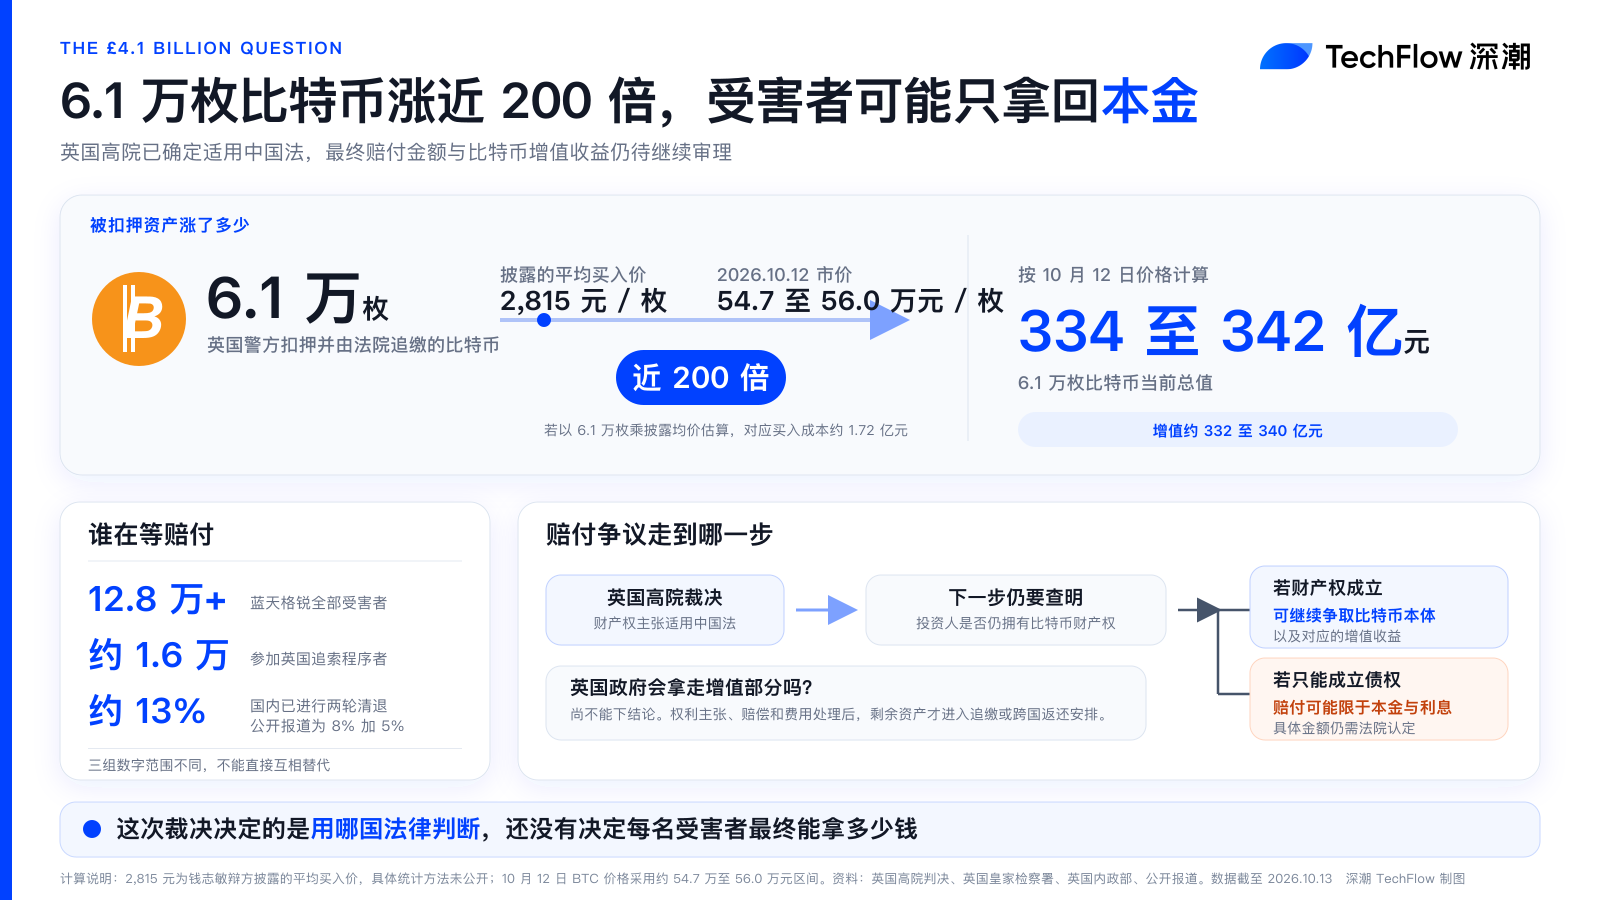Open the 英国政府会拿走增值部分吗? box
Screen dimensions: 1600x900
click(846, 703)
